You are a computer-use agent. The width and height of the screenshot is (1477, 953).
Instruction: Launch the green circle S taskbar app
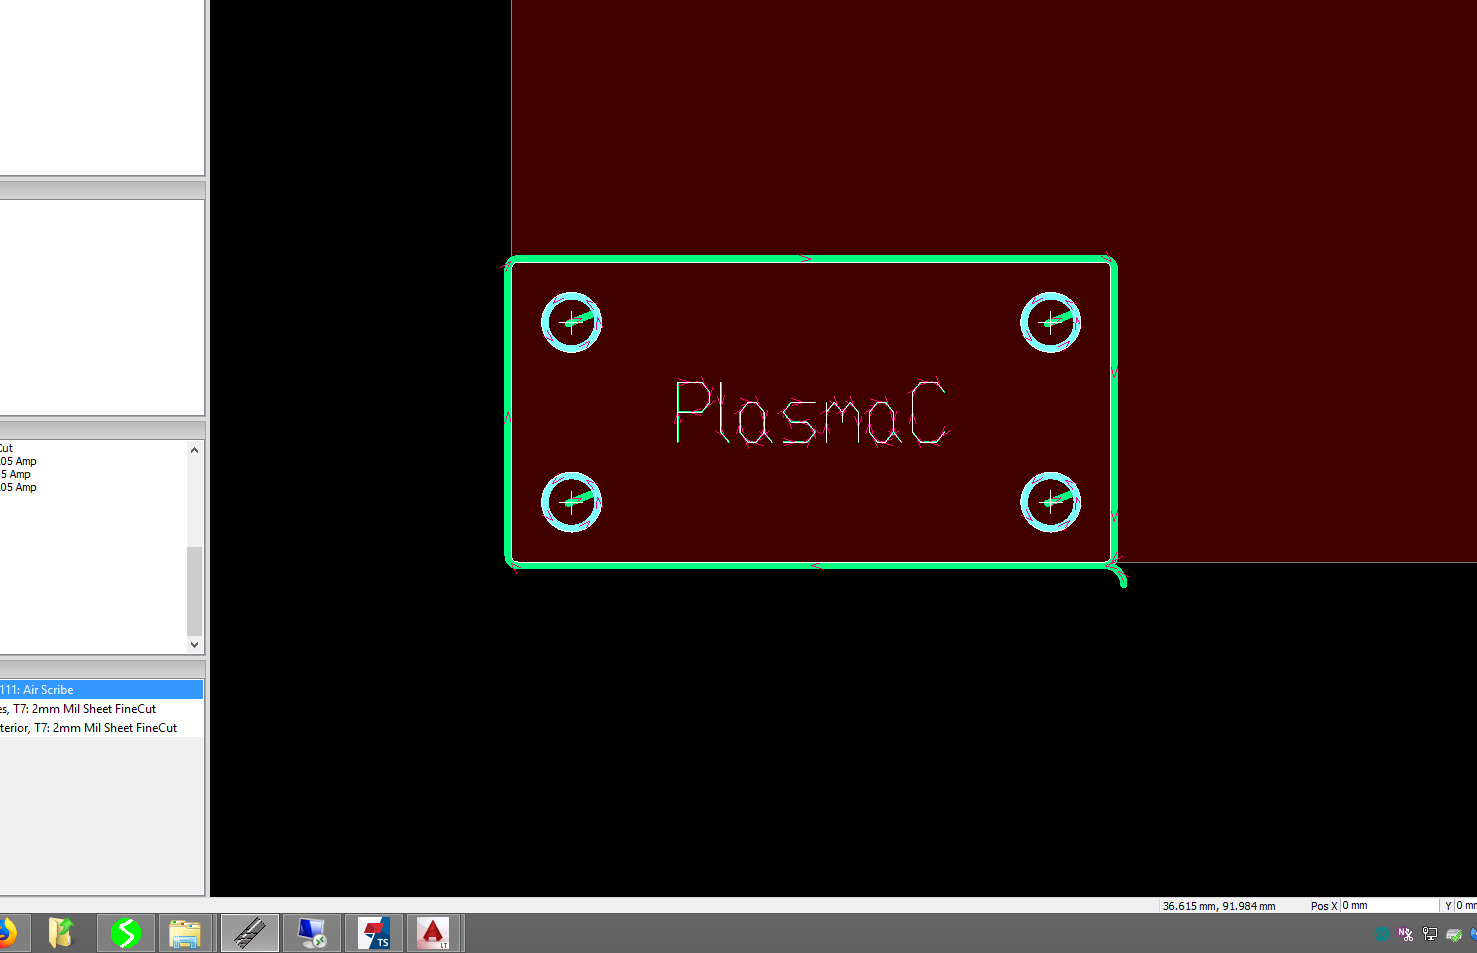click(125, 933)
